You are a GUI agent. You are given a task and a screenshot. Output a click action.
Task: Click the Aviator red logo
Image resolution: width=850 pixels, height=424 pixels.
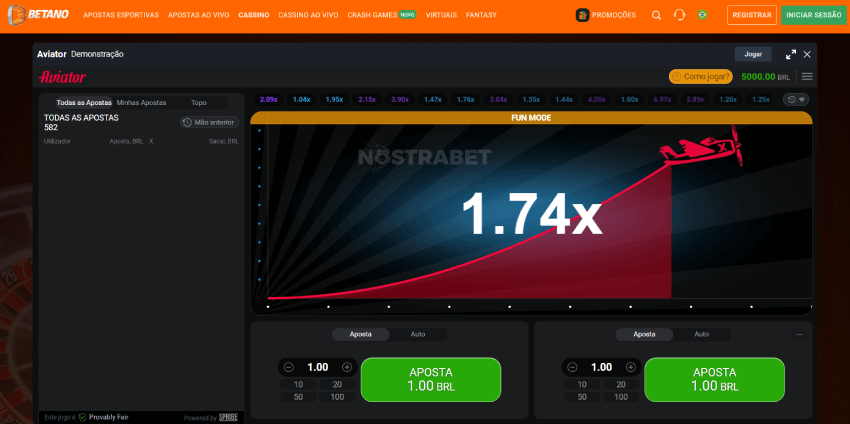pyautogui.click(x=62, y=77)
